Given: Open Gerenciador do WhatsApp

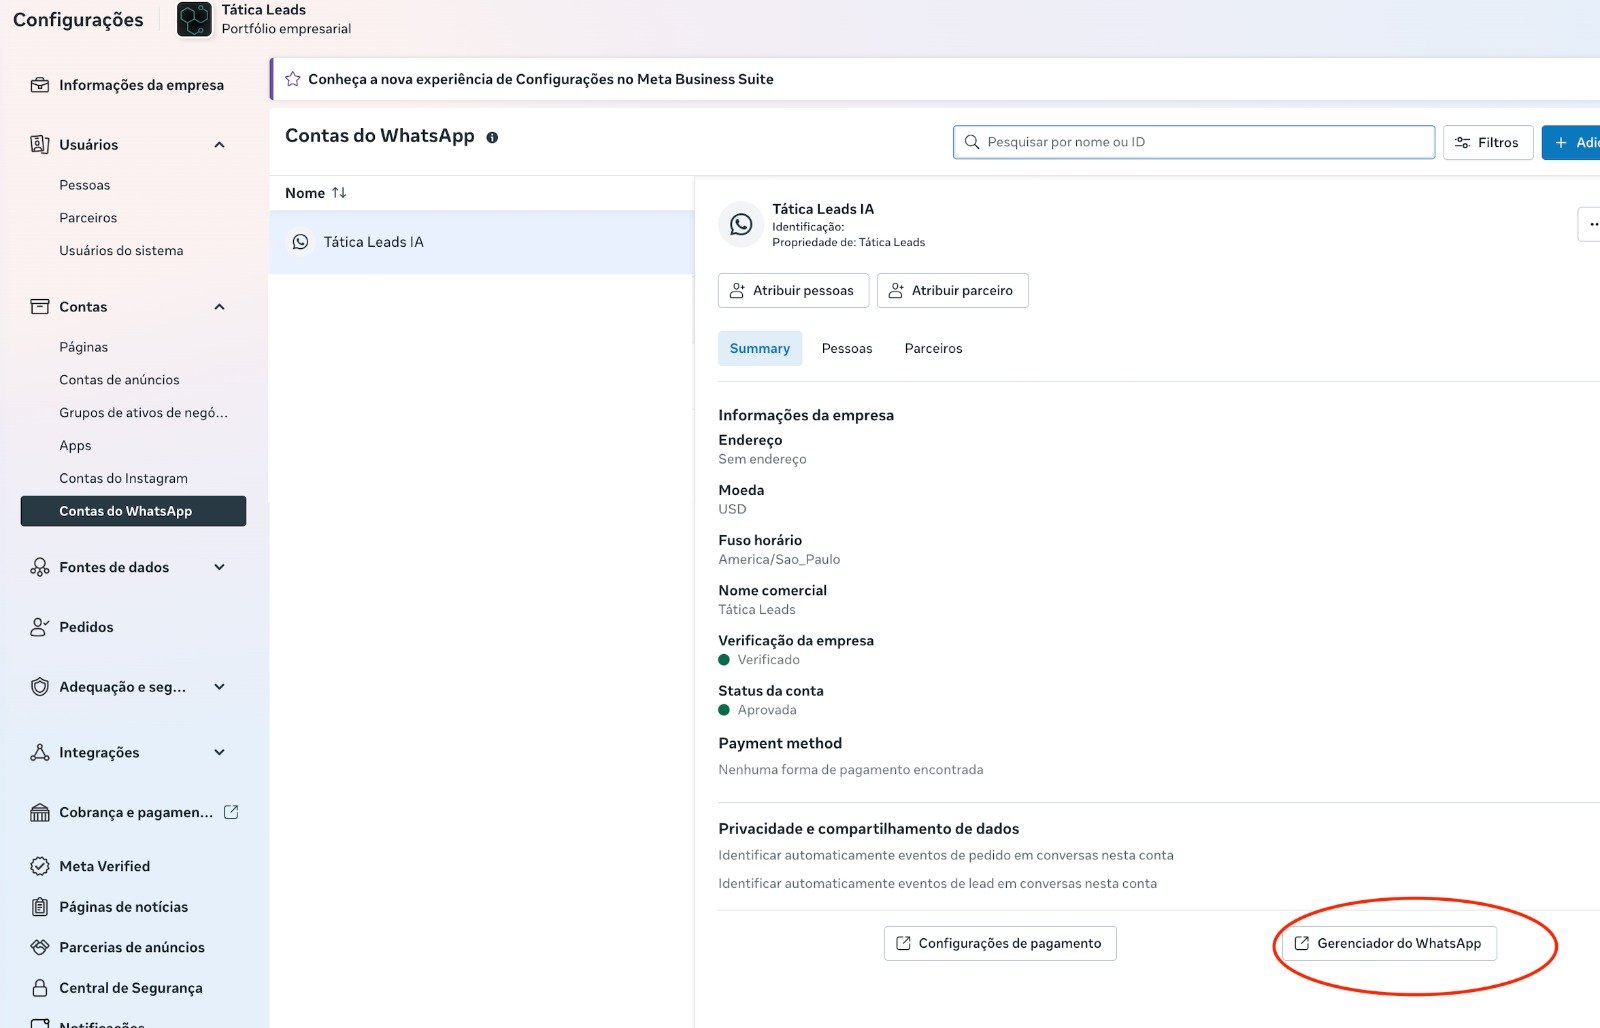Looking at the screenshot, I should click(1389, 943).
